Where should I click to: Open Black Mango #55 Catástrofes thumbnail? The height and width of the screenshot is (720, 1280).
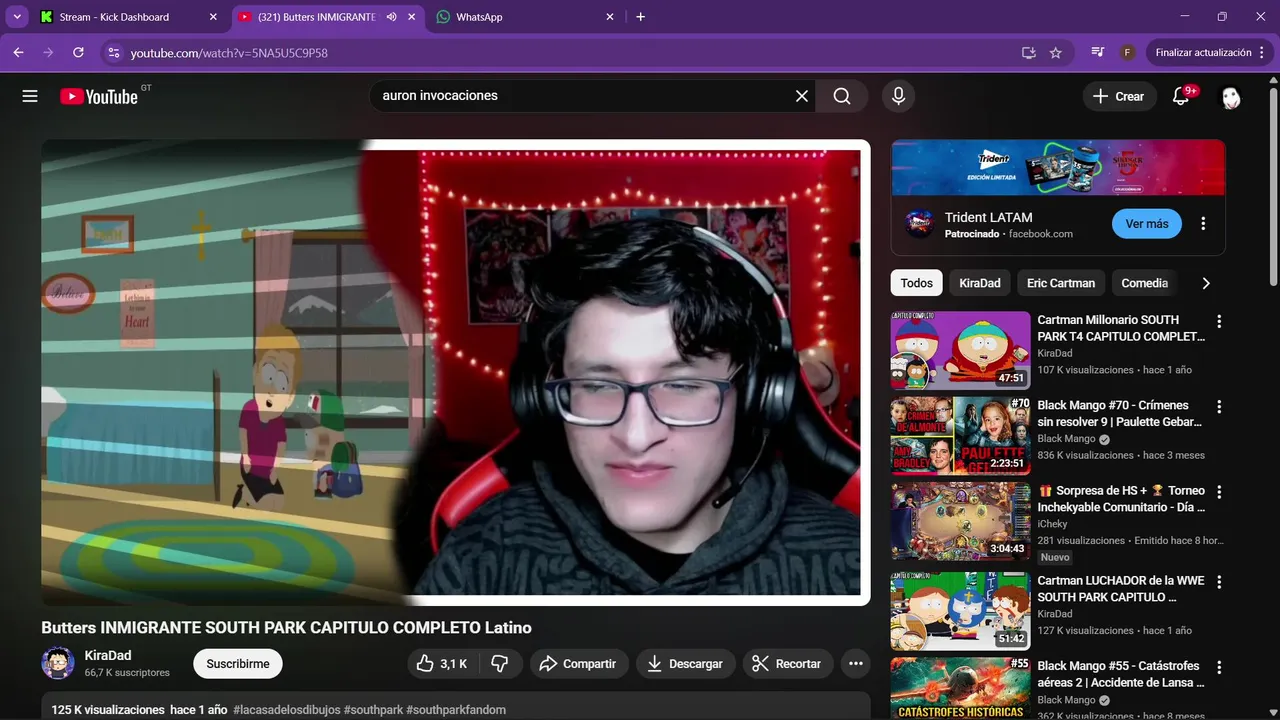(x=960, y=689)
